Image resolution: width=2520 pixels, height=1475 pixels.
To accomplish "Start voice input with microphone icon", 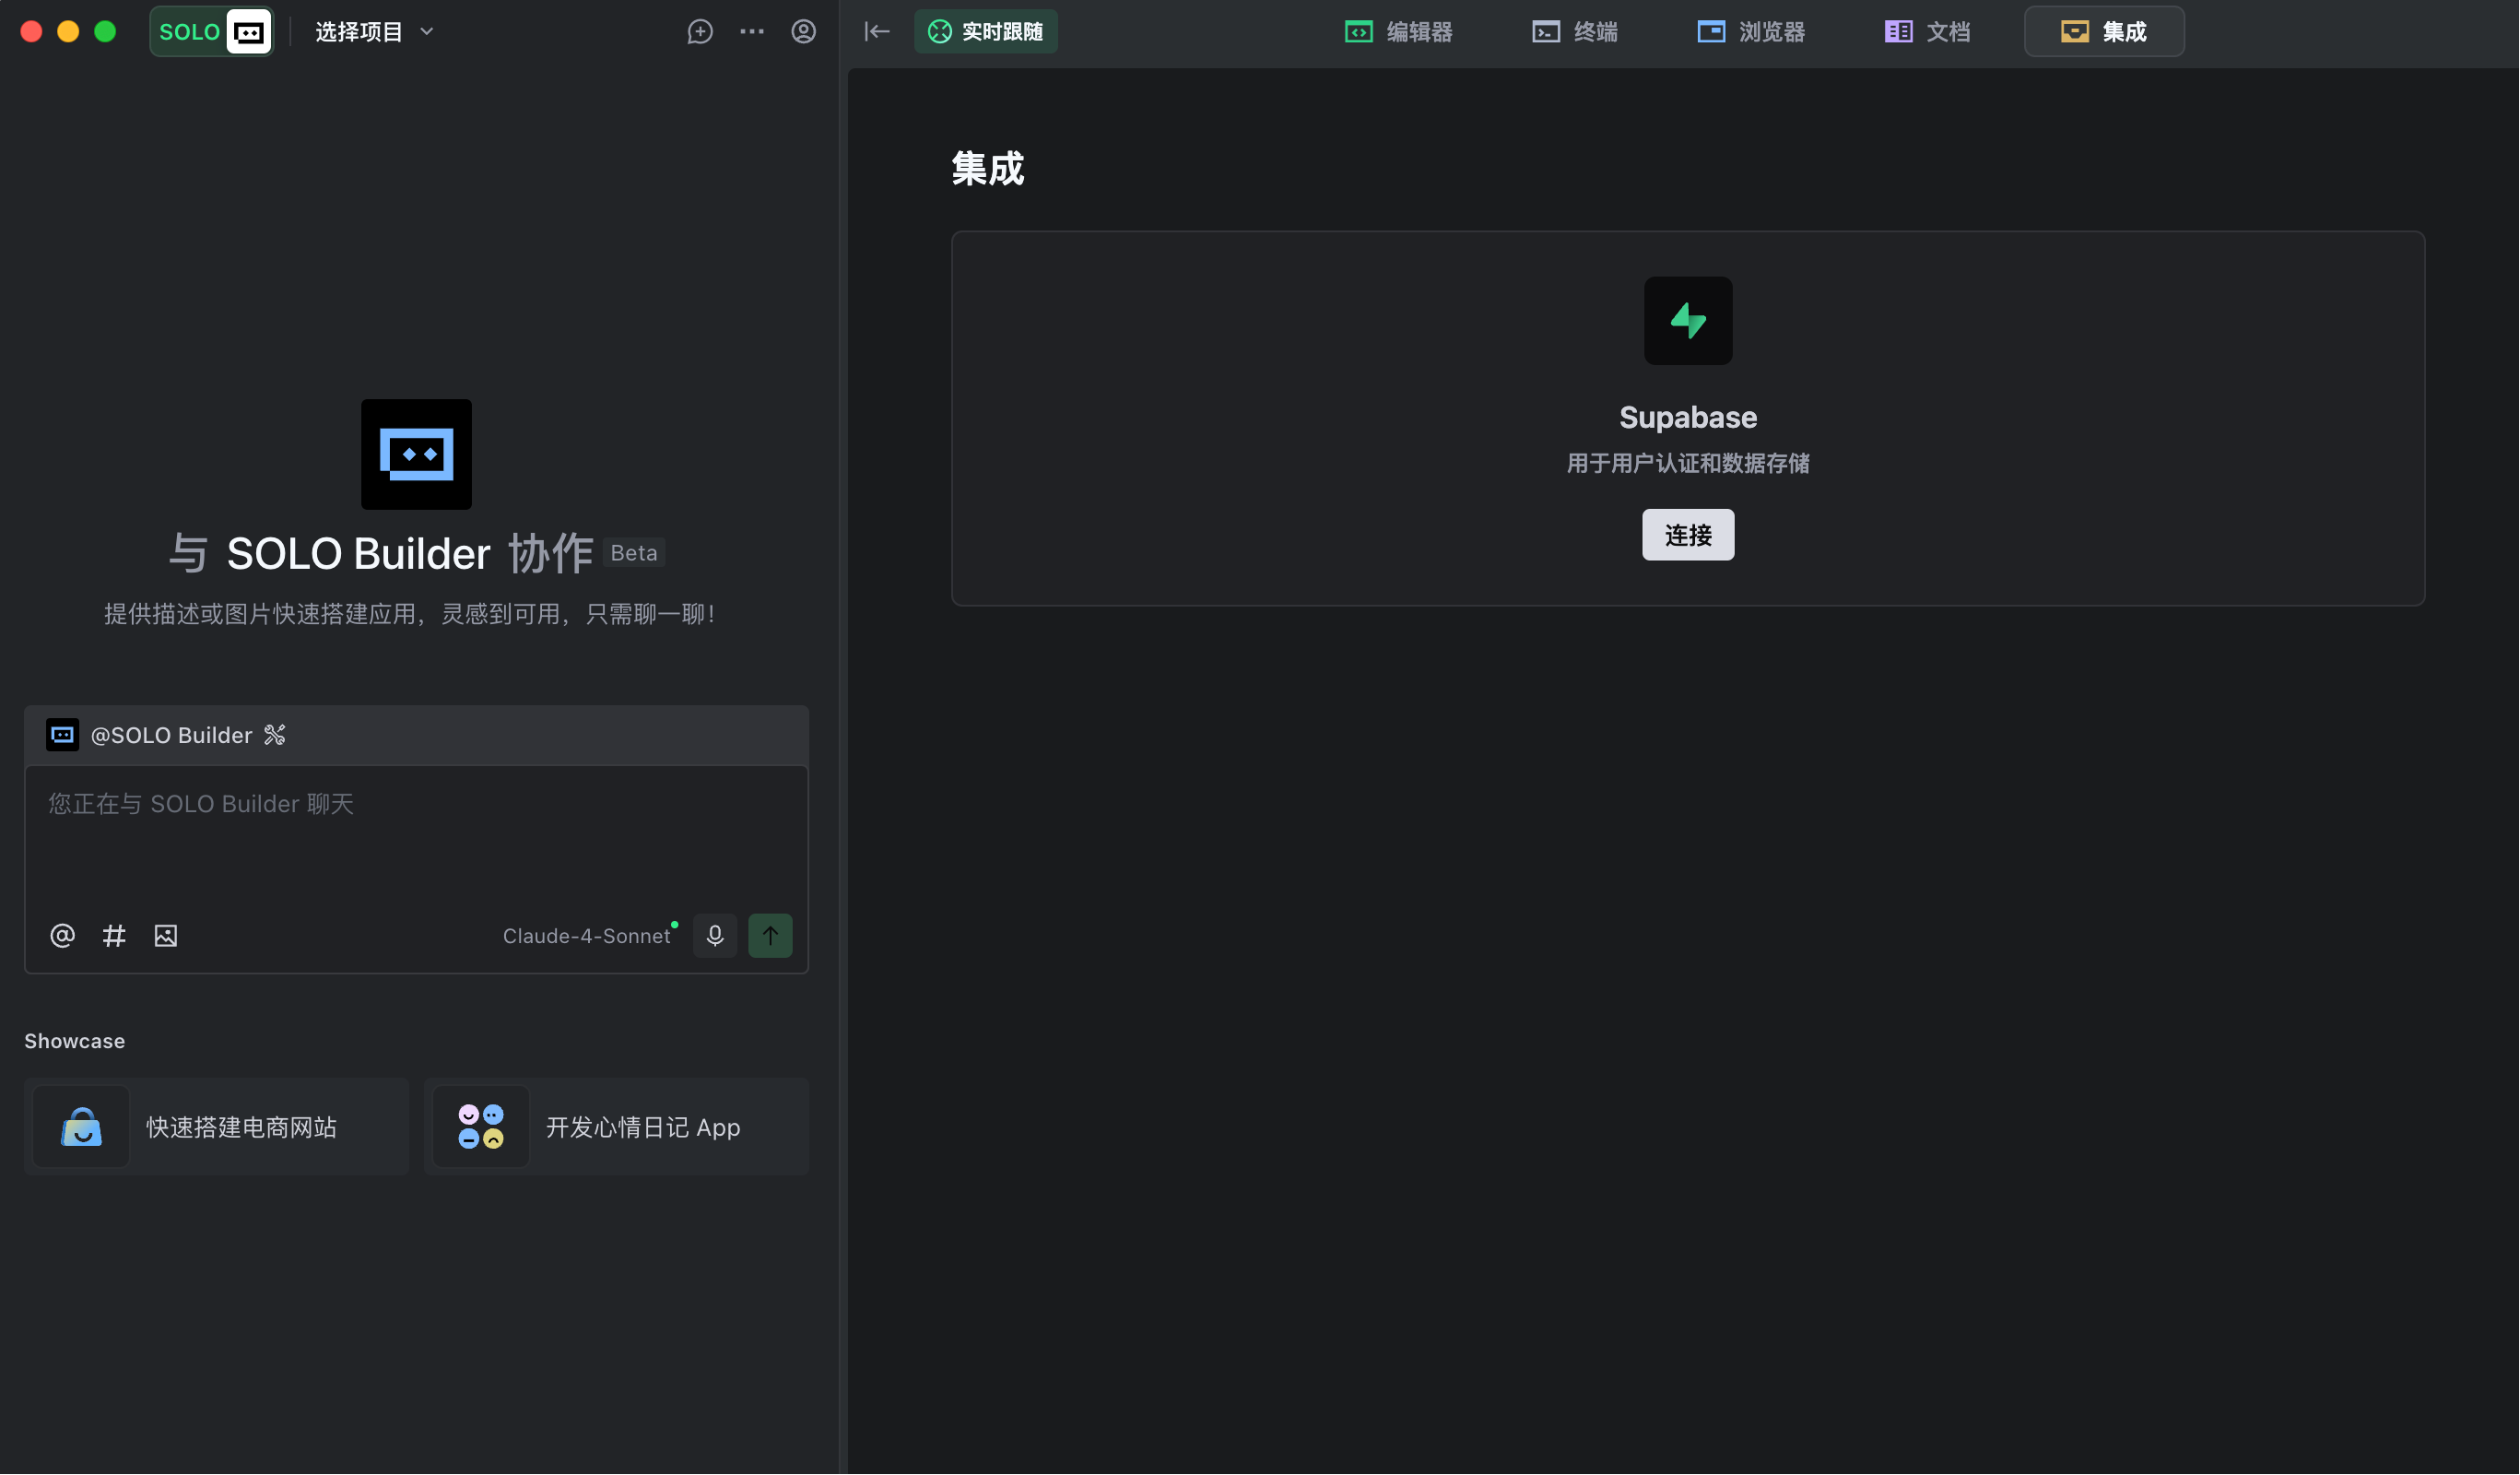I will coord(715,936).
